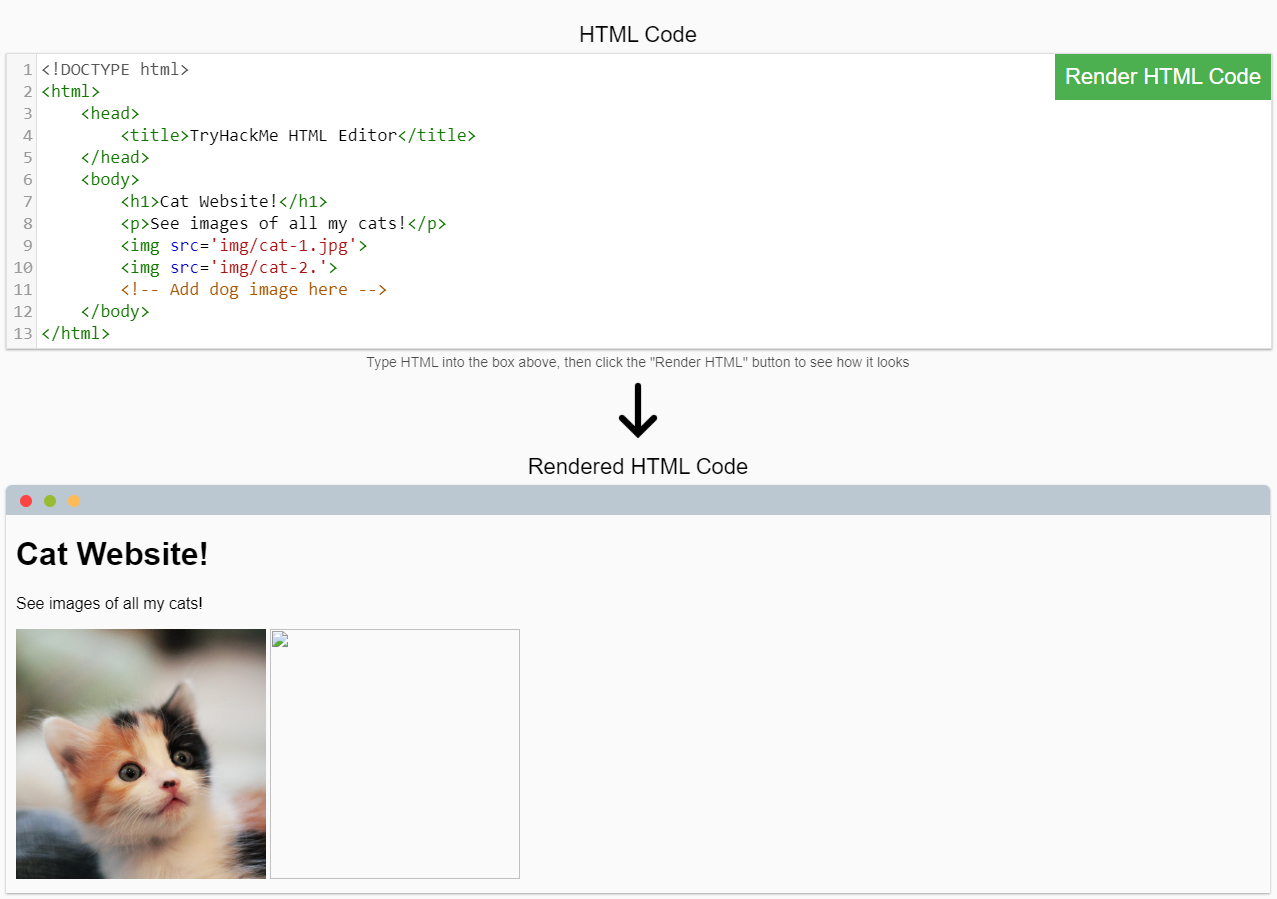Click the black downward arrow
Image resolution: width=1277 pixels, height=899 pixels.
point(638,411)
